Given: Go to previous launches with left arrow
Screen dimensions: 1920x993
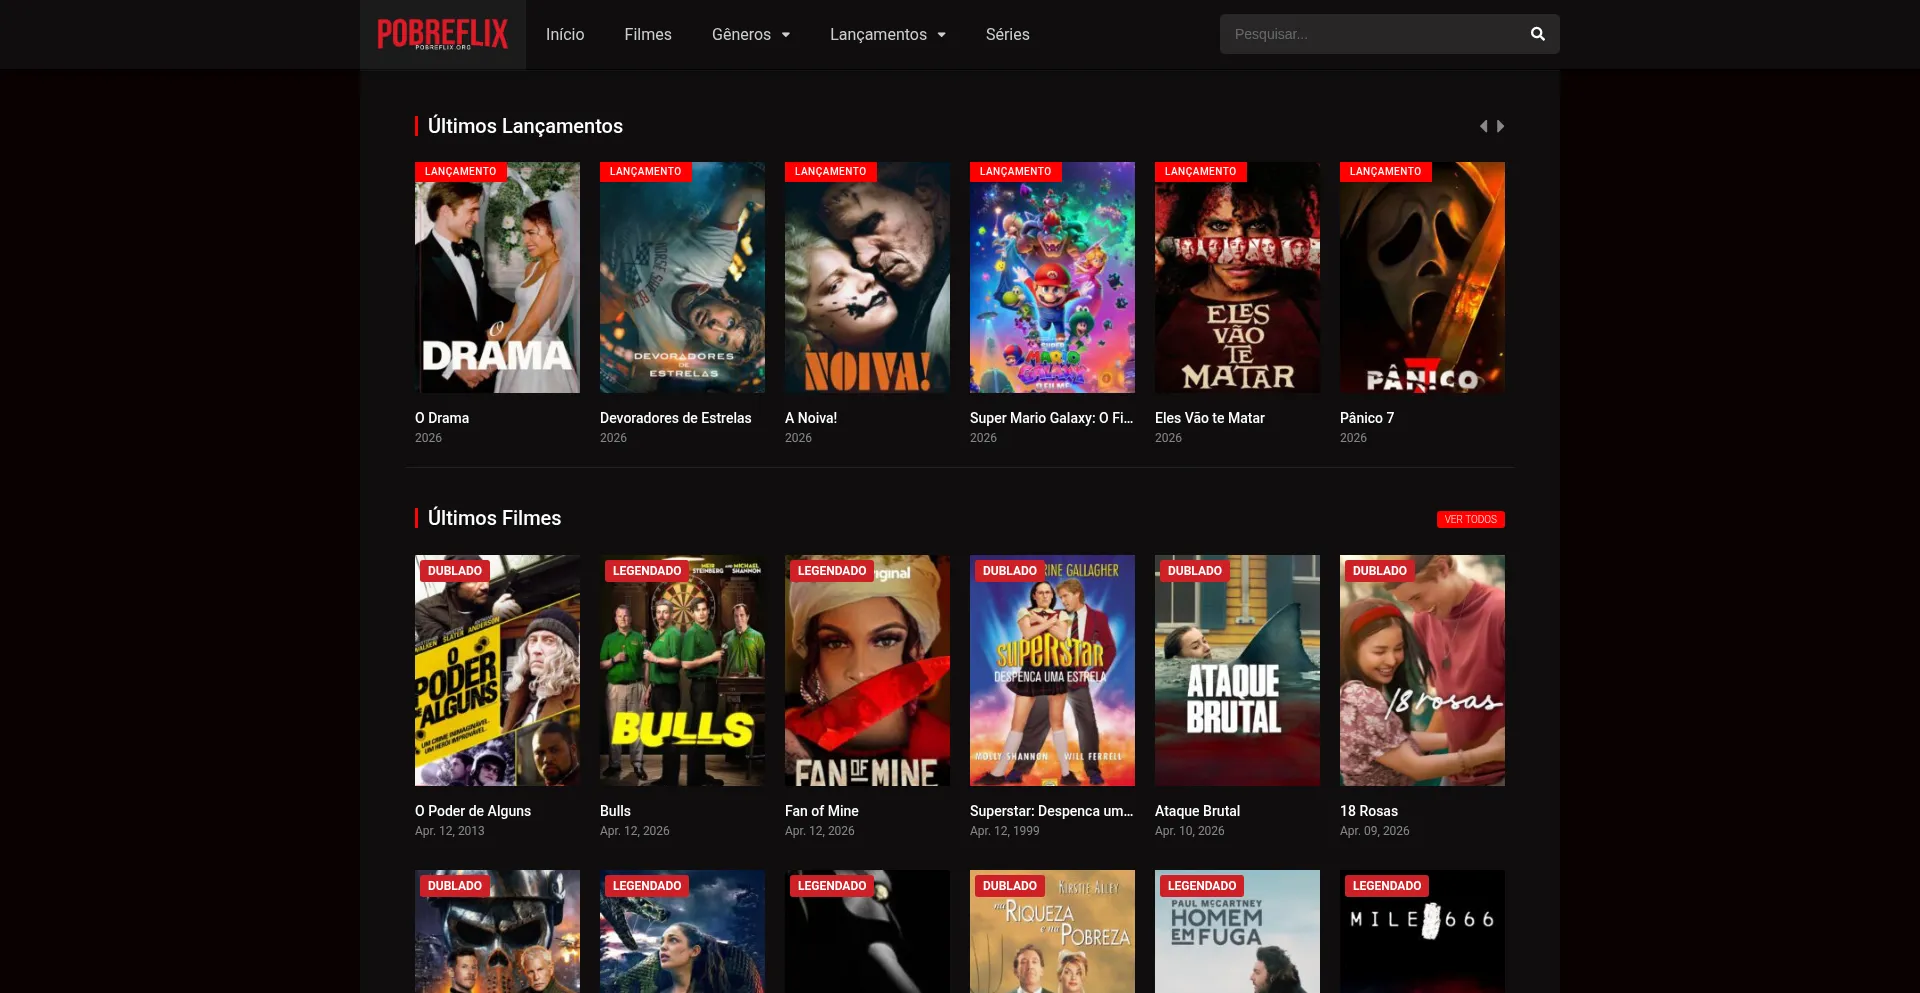Looking at the screenshot, I should coord(1484,126).
